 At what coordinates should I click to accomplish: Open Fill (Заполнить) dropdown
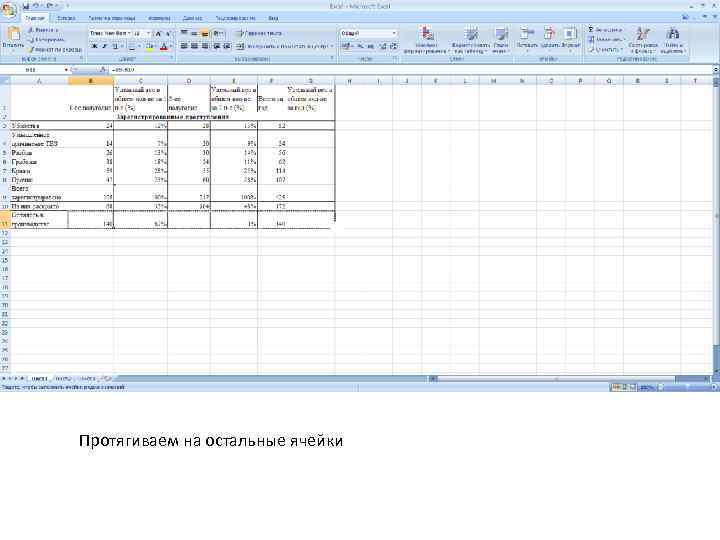coord(605,39)
